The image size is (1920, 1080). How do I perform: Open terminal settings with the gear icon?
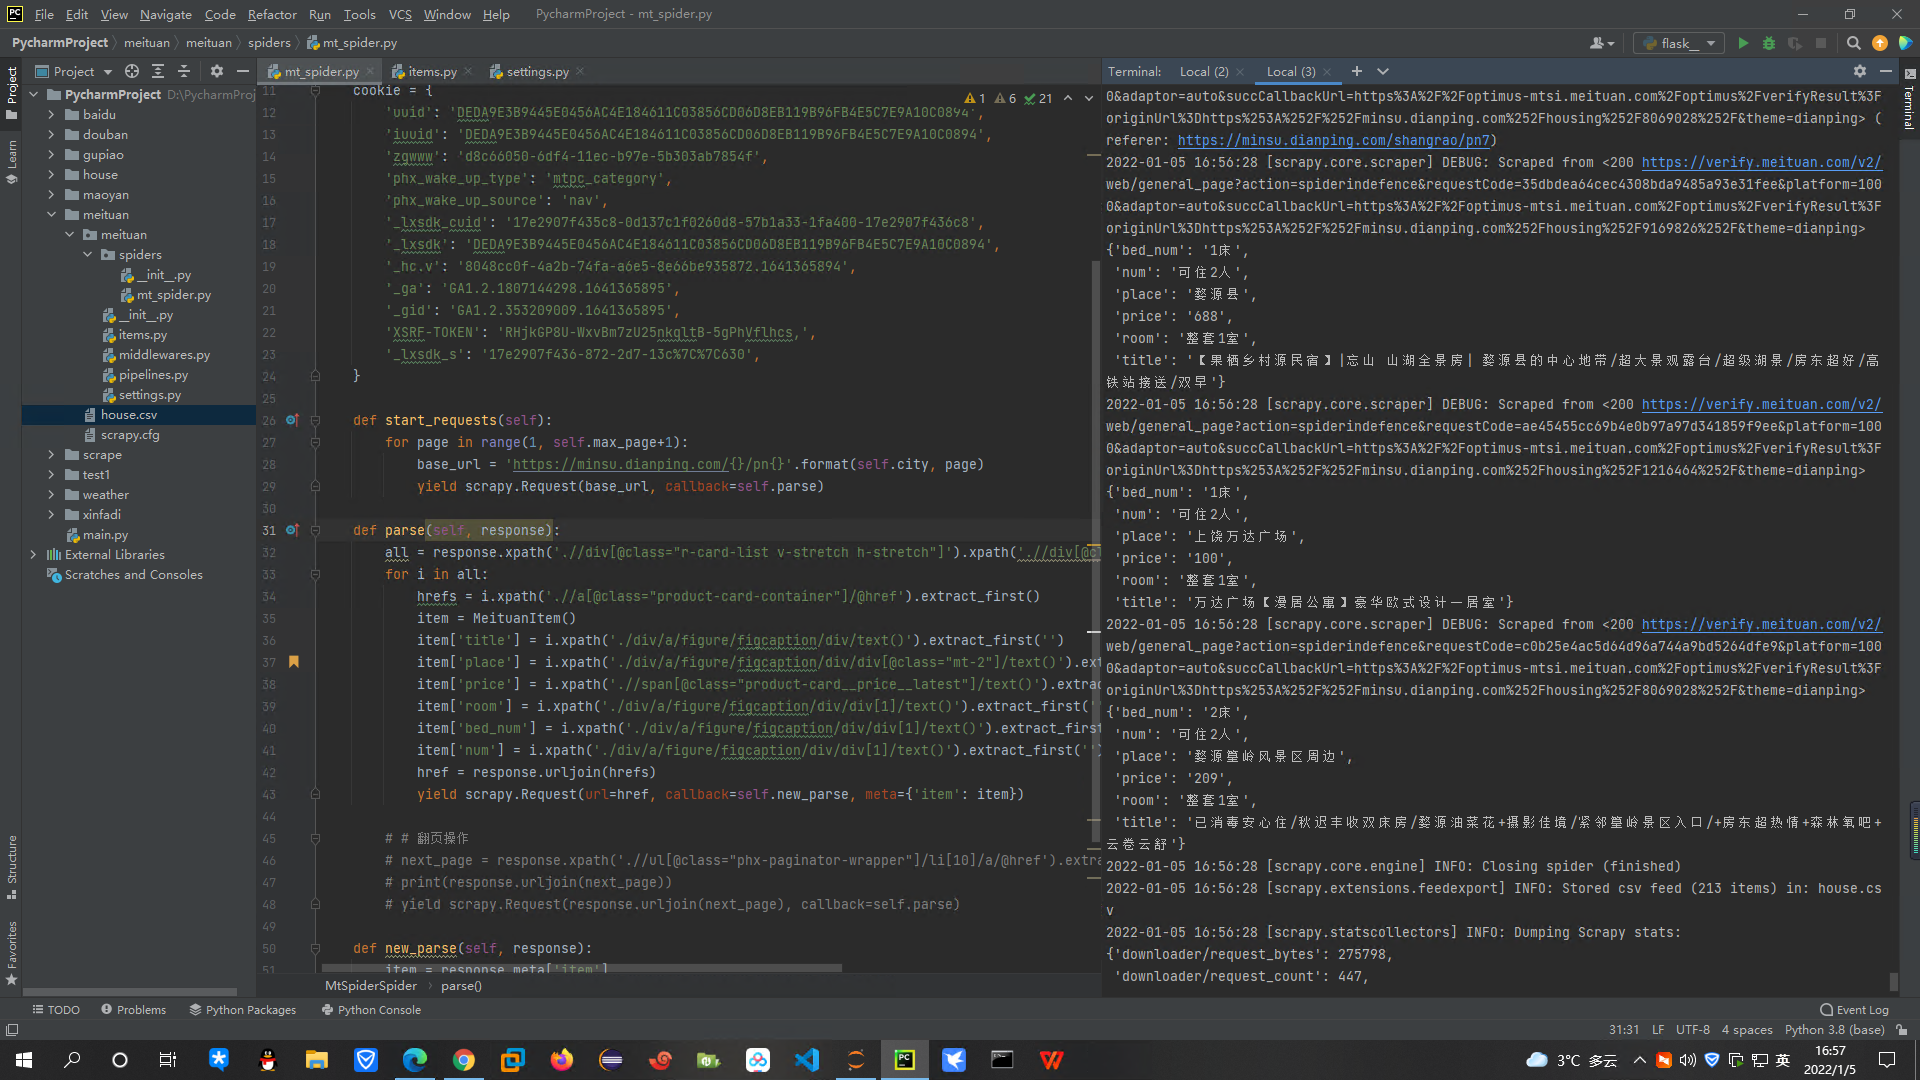[1859, 71]
